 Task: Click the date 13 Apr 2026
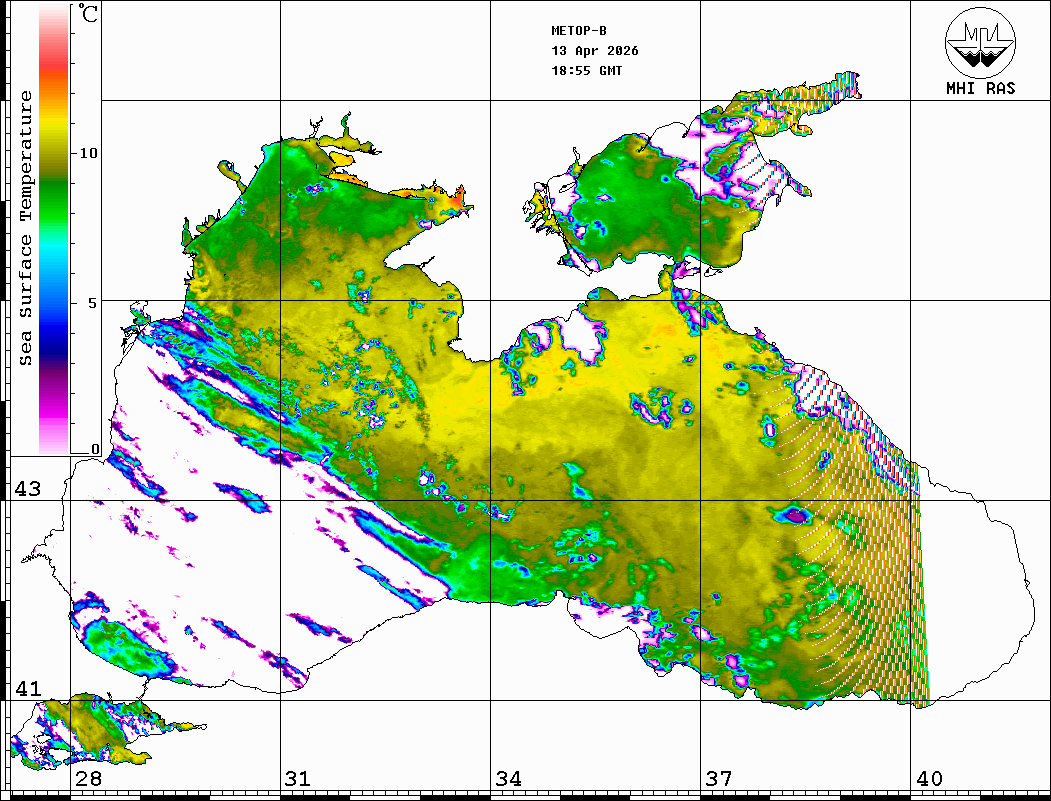click(595, 51)
